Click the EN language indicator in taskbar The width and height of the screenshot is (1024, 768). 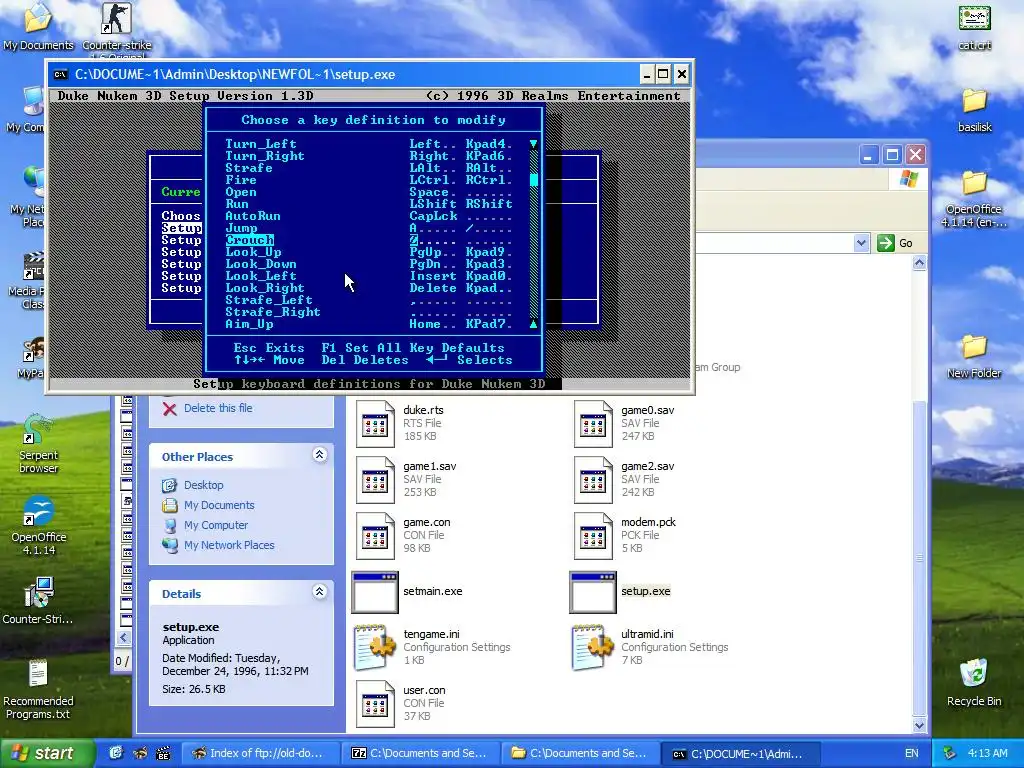pyautogui.click(x=912, y=753)
